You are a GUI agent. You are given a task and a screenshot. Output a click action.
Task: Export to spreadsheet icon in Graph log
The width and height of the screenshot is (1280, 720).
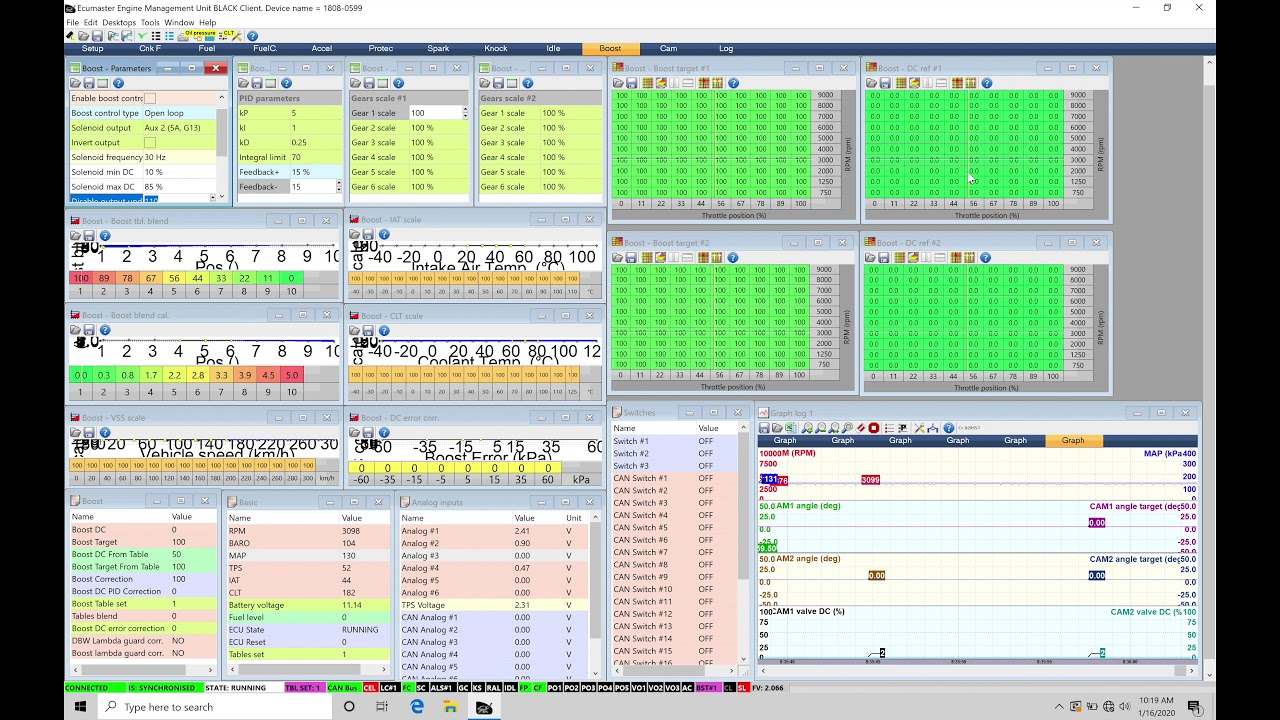pos(790,428)
